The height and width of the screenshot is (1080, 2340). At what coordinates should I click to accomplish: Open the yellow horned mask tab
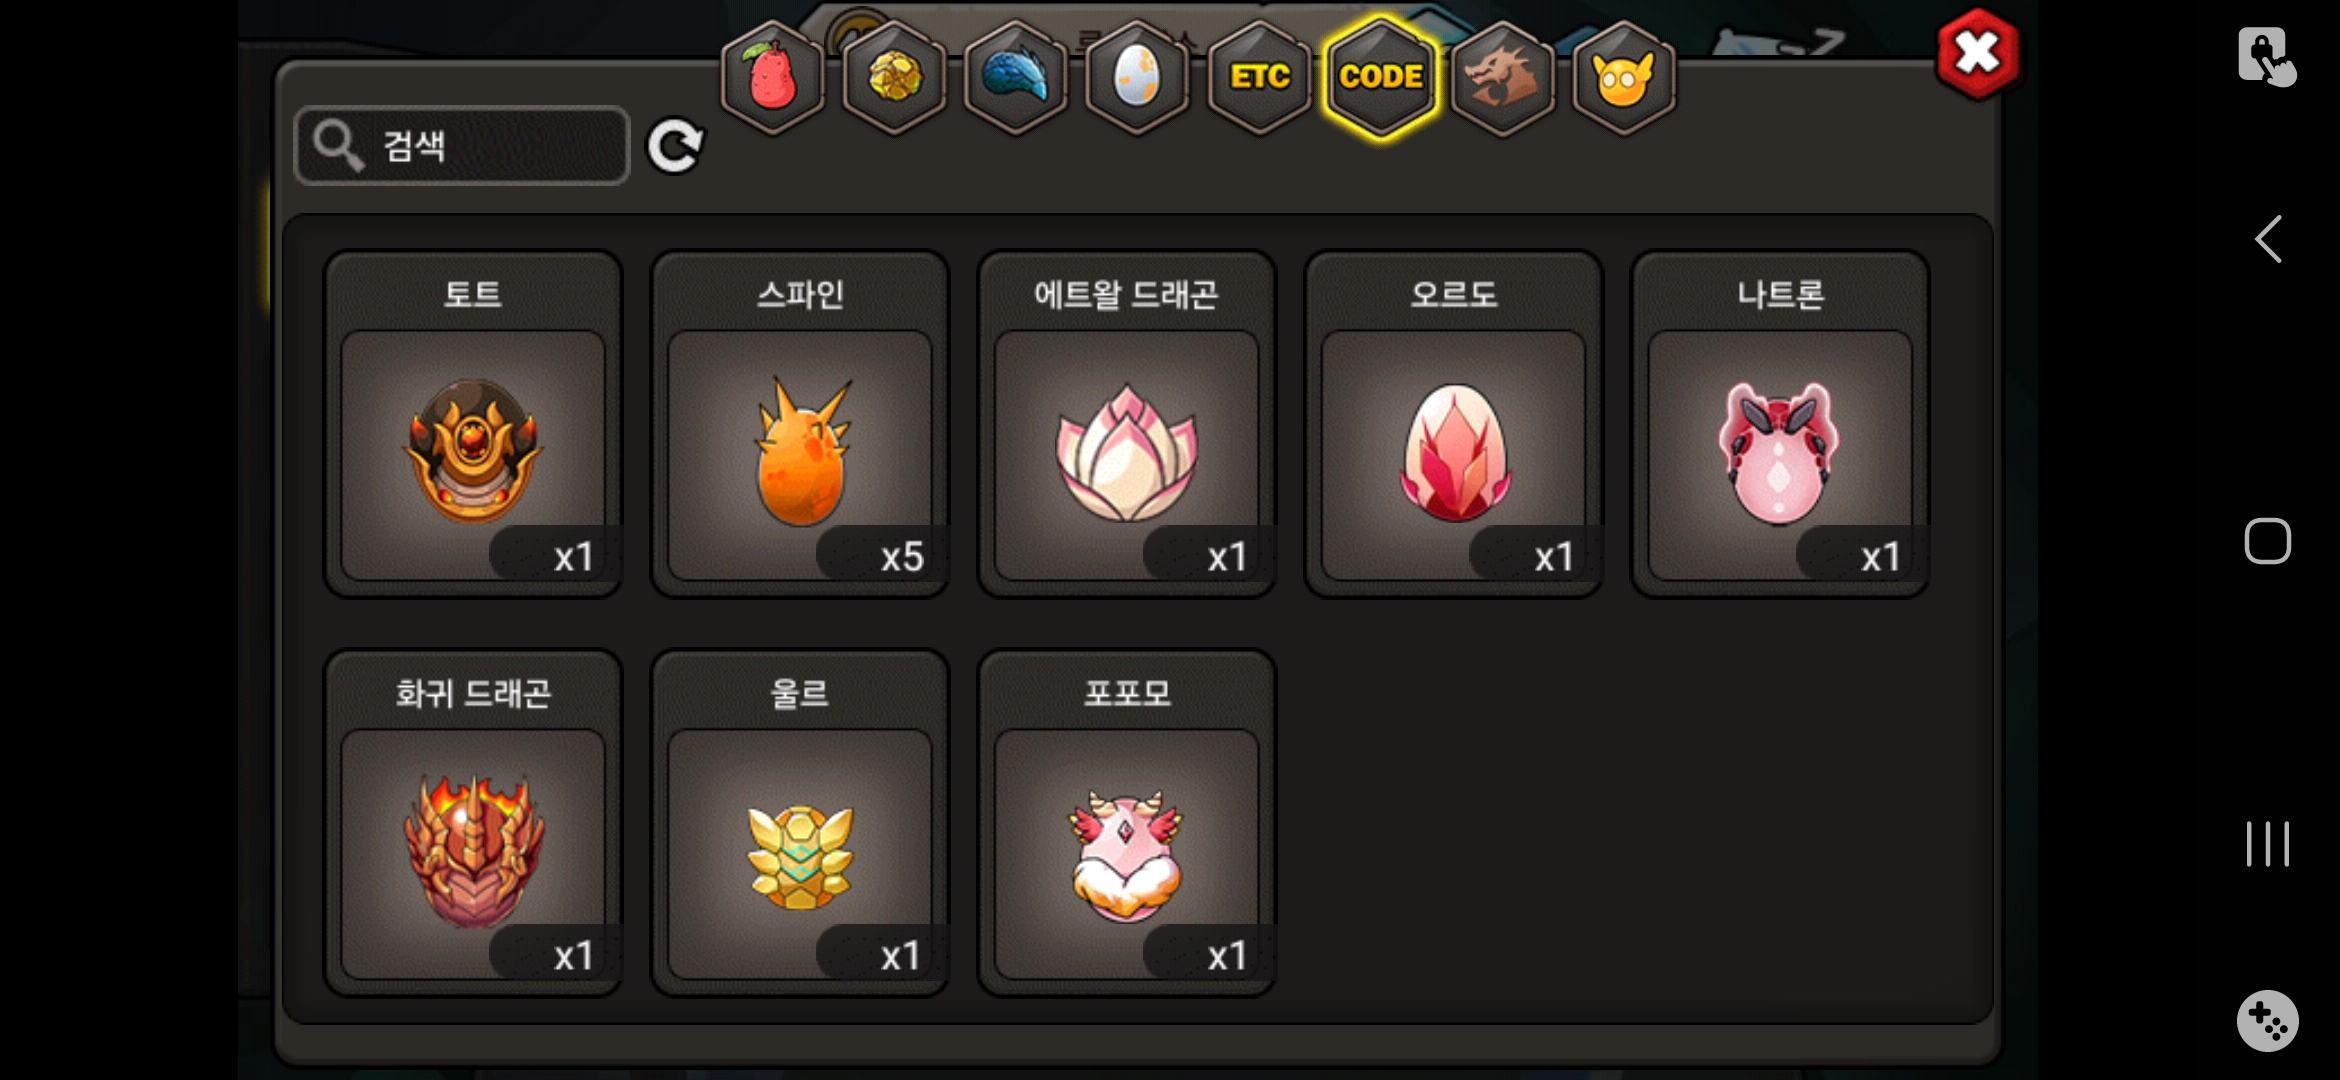pyautogui.click(x=1624, y=77)
